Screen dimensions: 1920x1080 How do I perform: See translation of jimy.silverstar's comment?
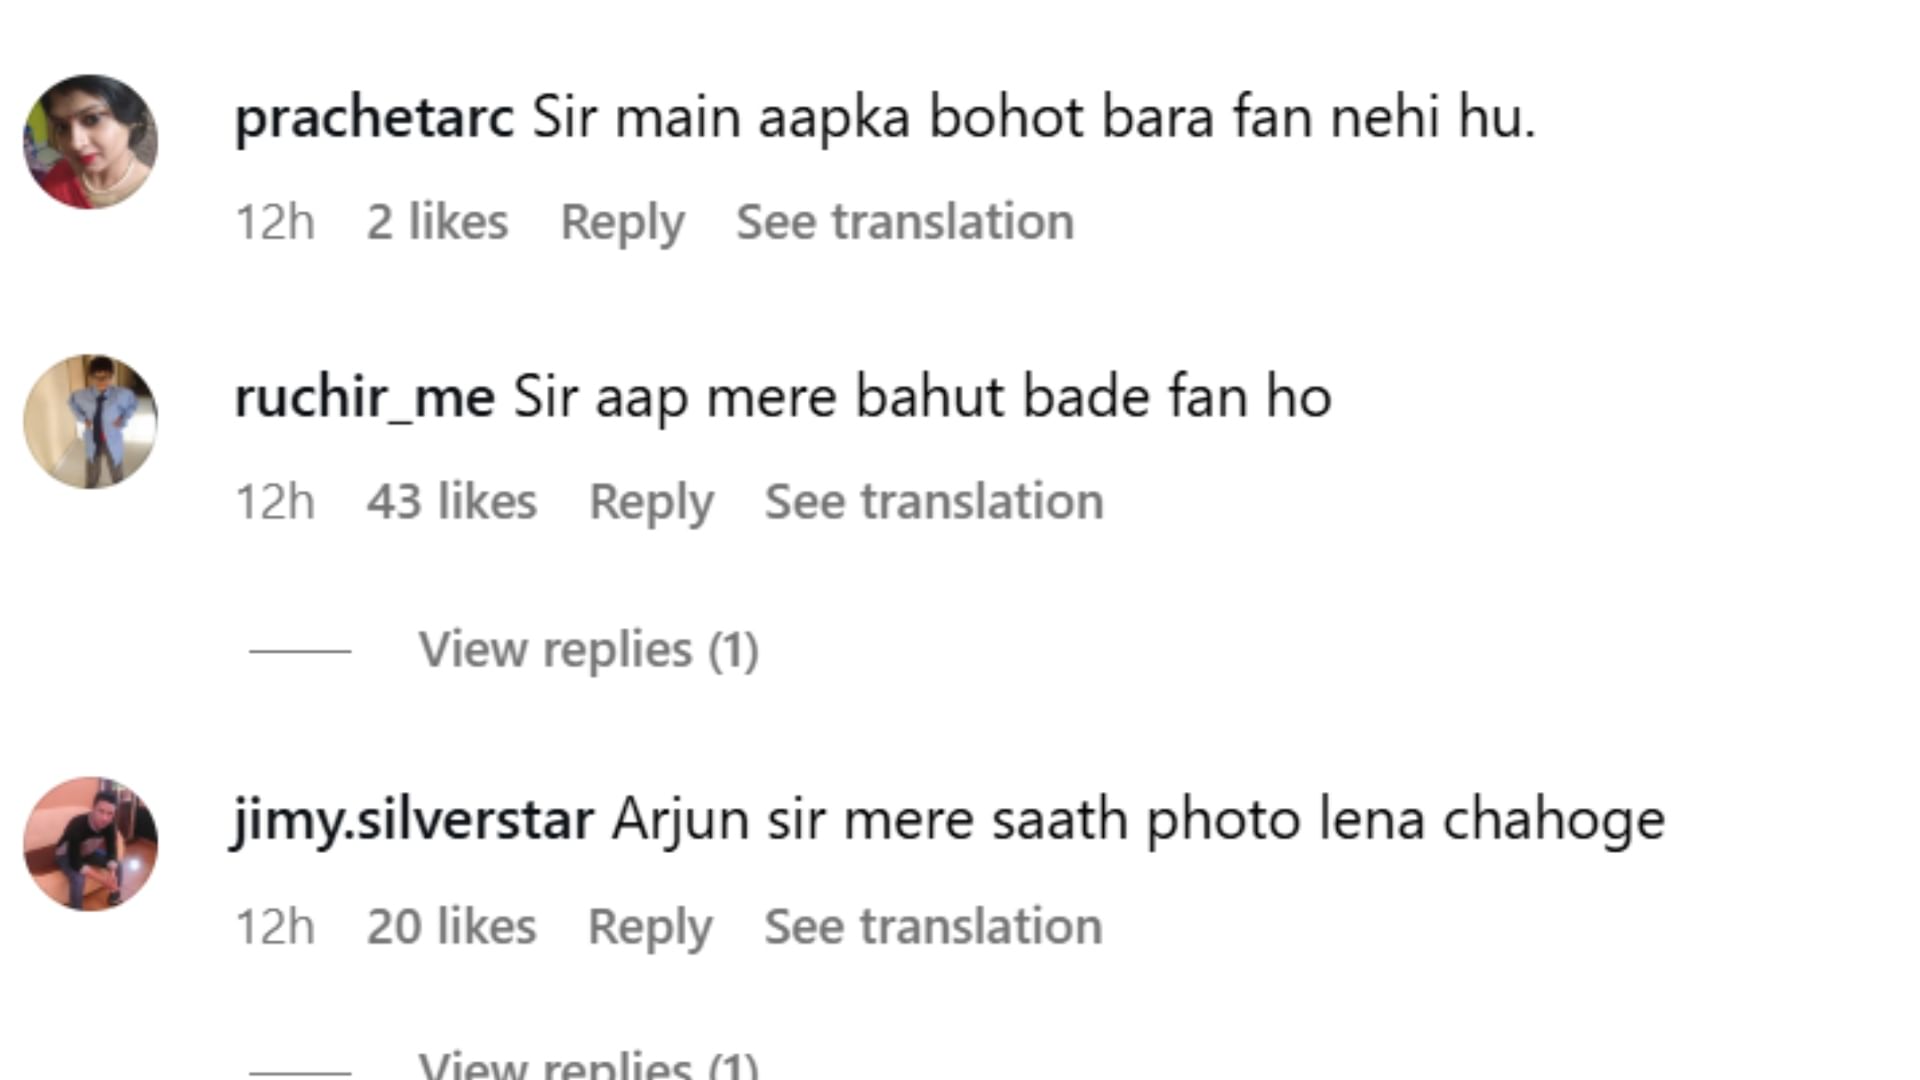coord(933,927)
